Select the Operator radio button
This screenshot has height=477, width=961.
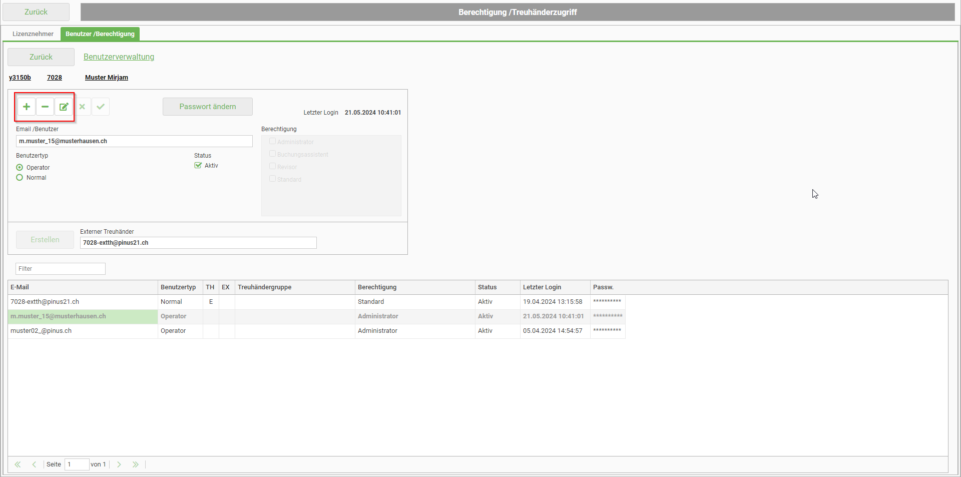(x=20, y=167)
